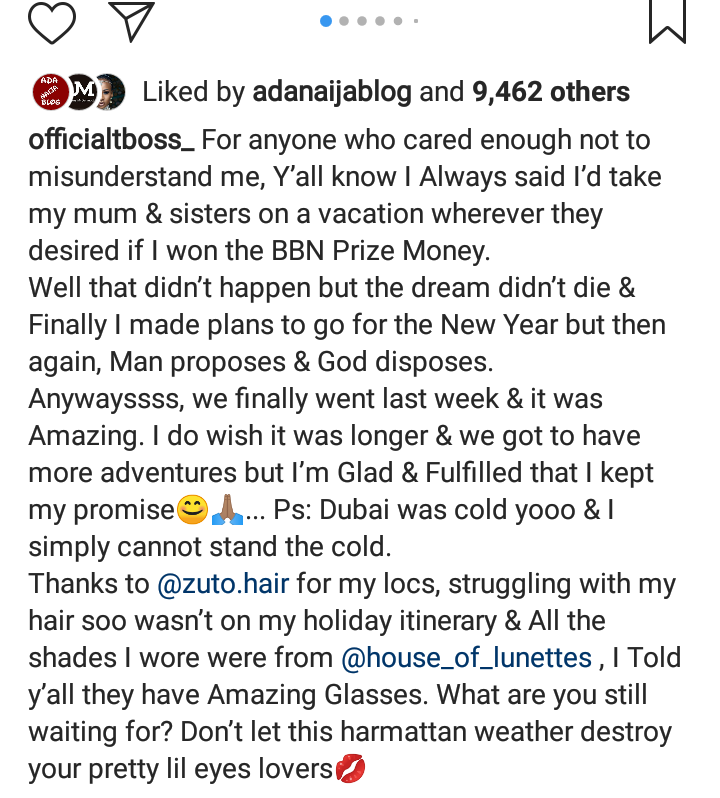Select the blue active carousel dot
This screenshot has width=720, height=798.
click(326, 21)
